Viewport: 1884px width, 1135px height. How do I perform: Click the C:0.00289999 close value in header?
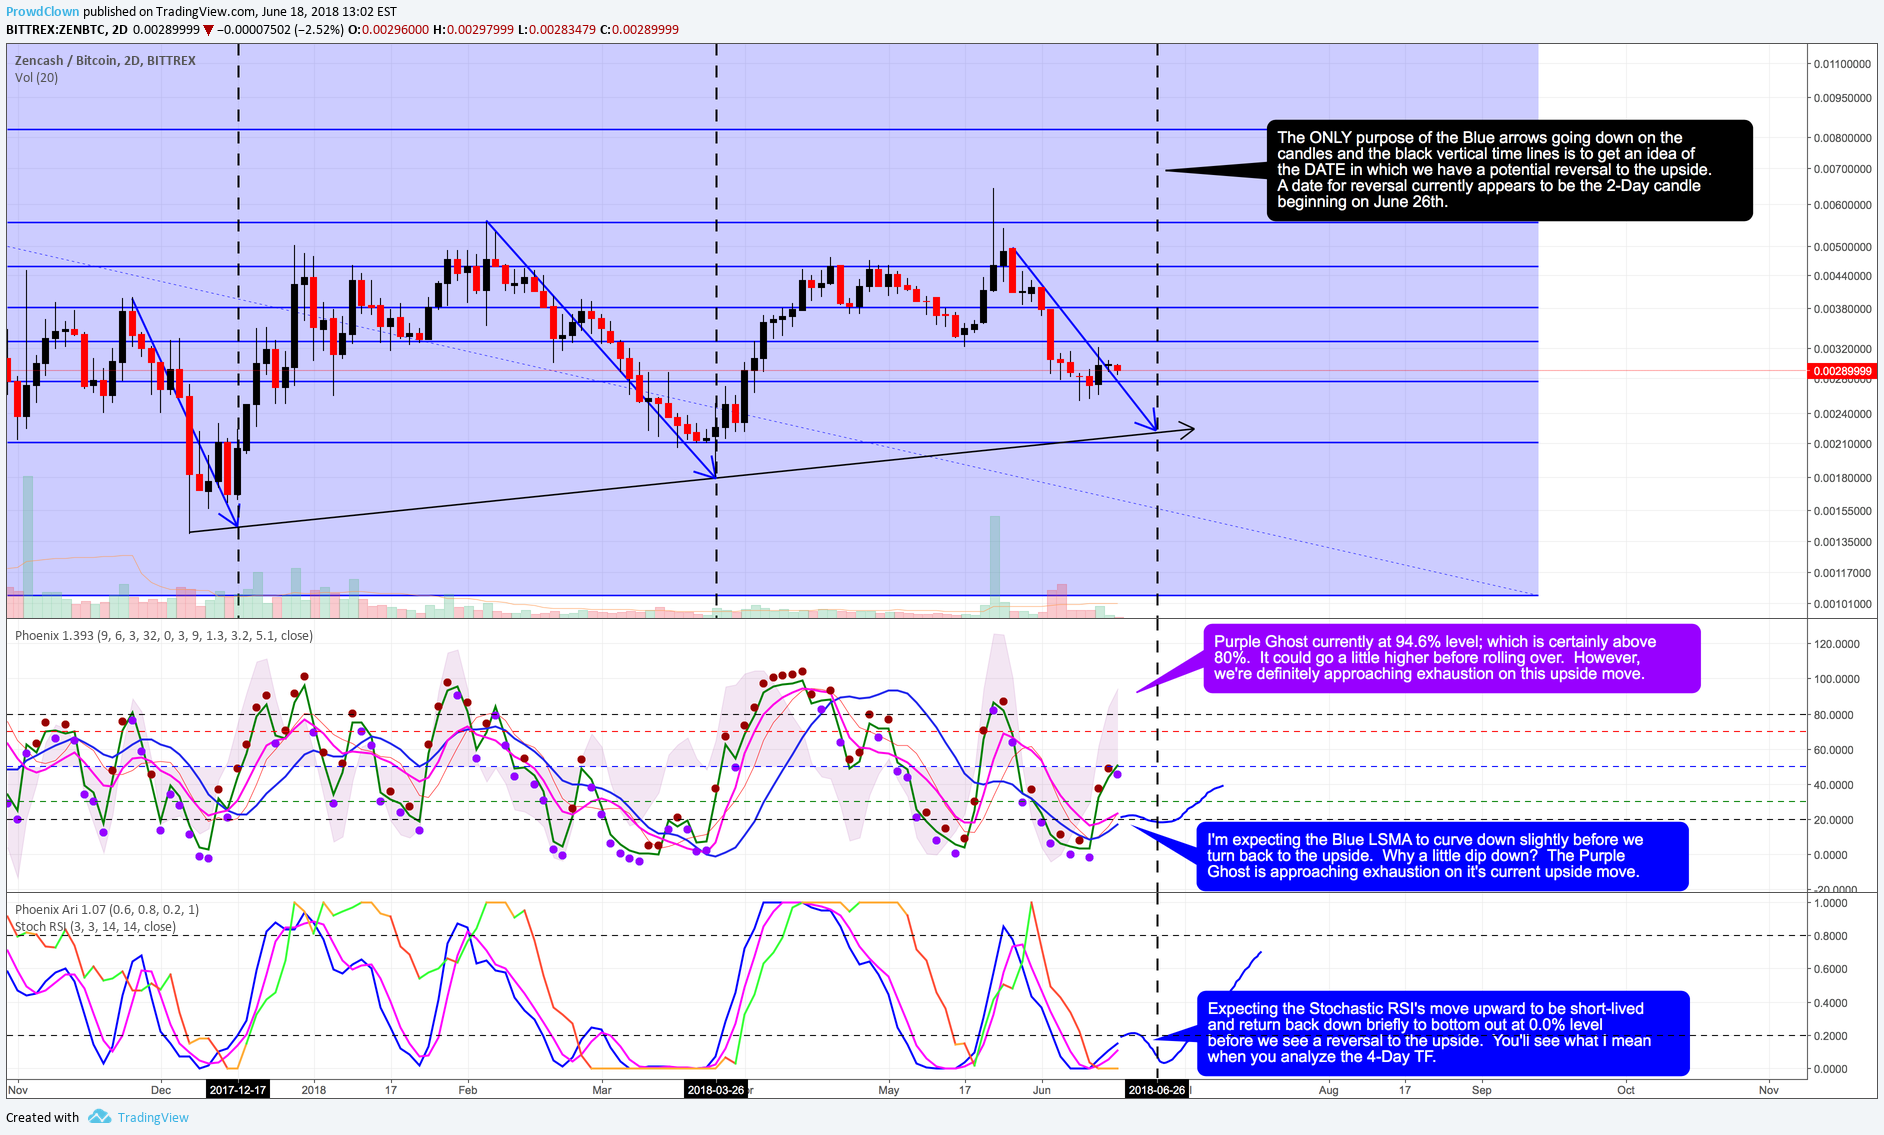click(639, 30)
